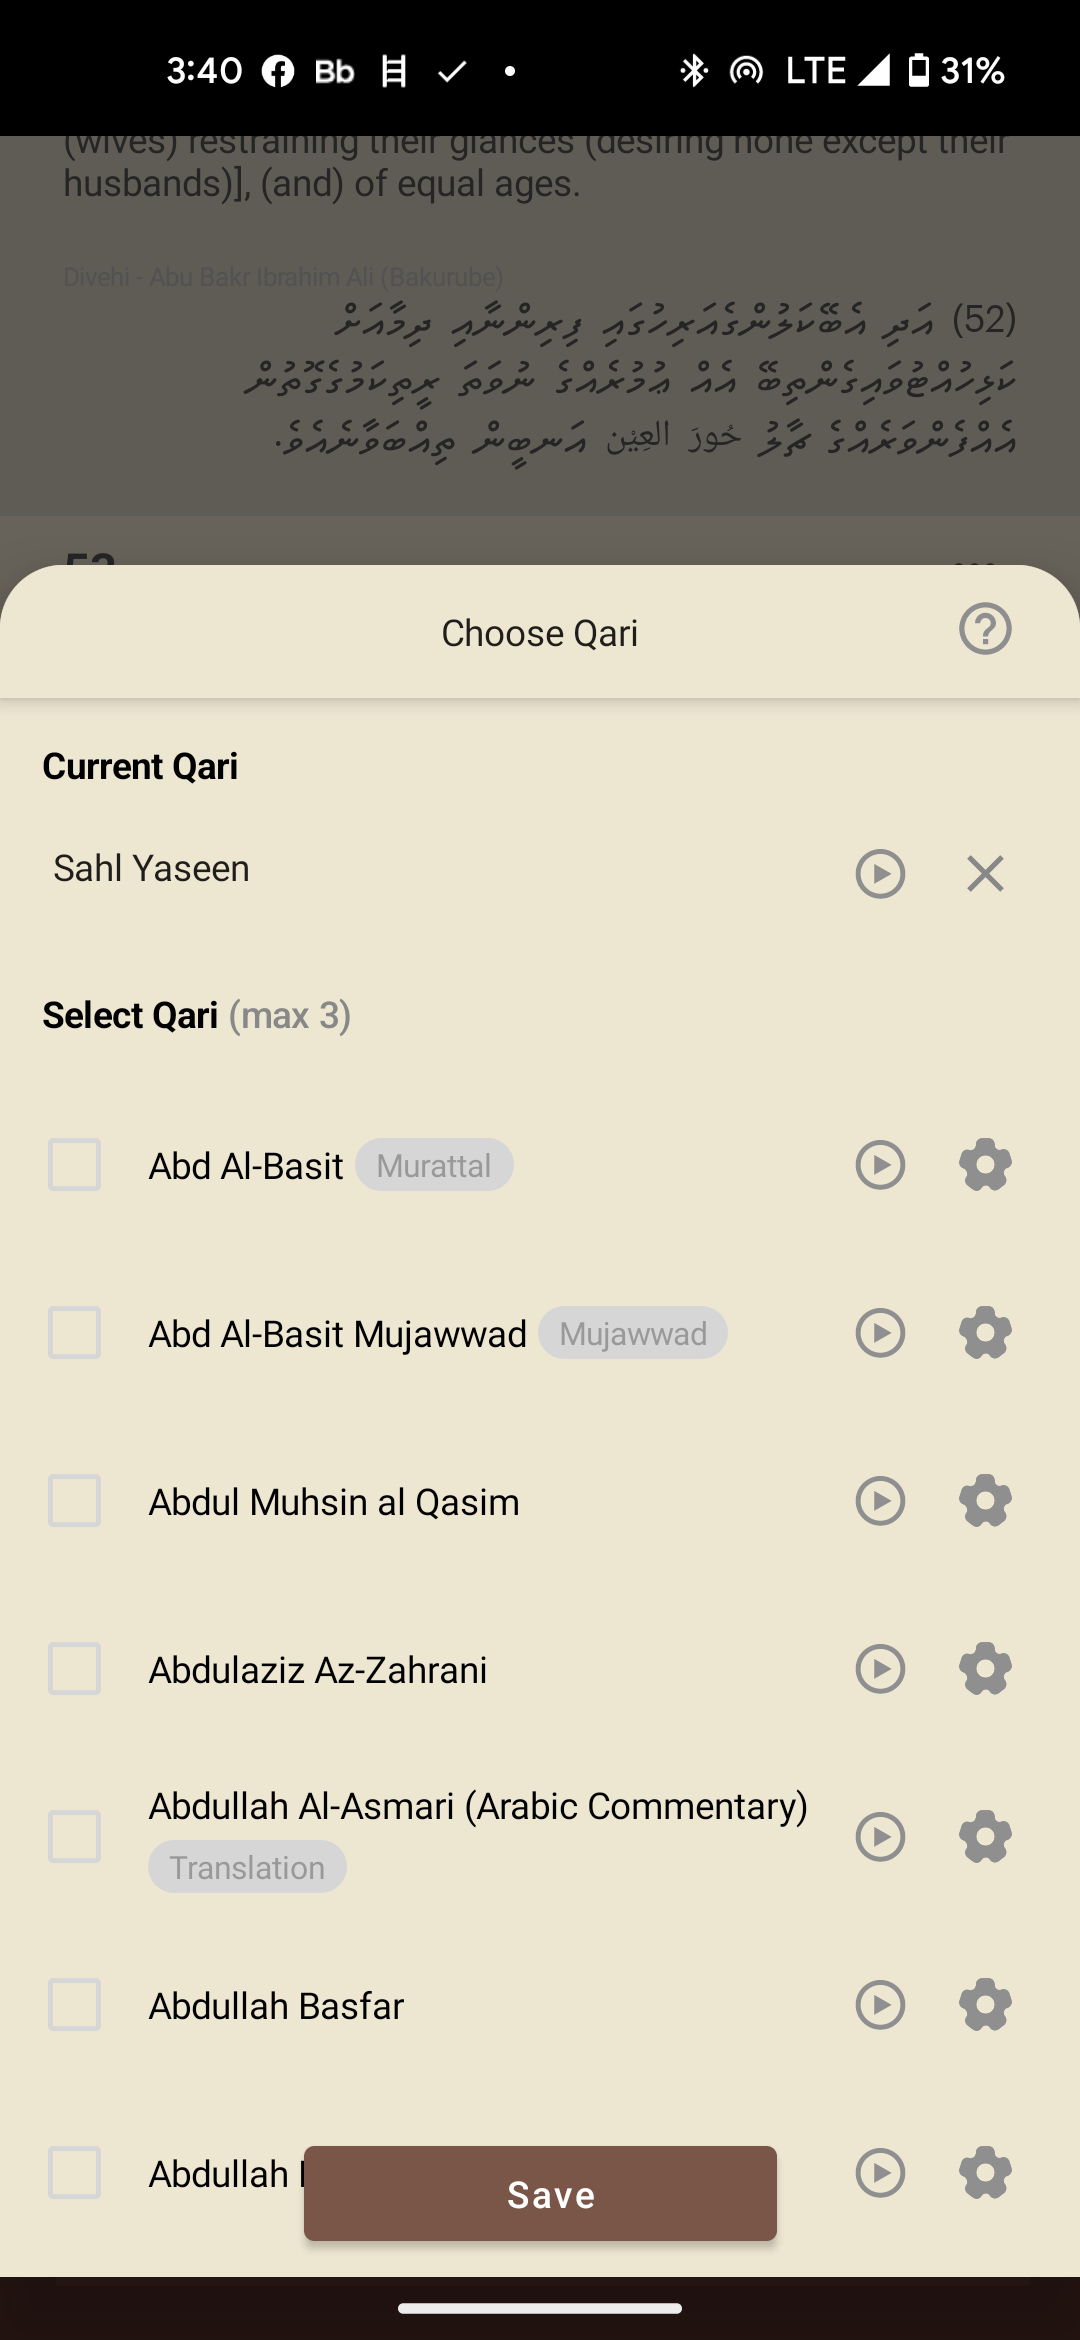This screenshot has height=2340, width=1080.
Task: Tap the Mujawwad style tag
Action: click(633, 1333)
